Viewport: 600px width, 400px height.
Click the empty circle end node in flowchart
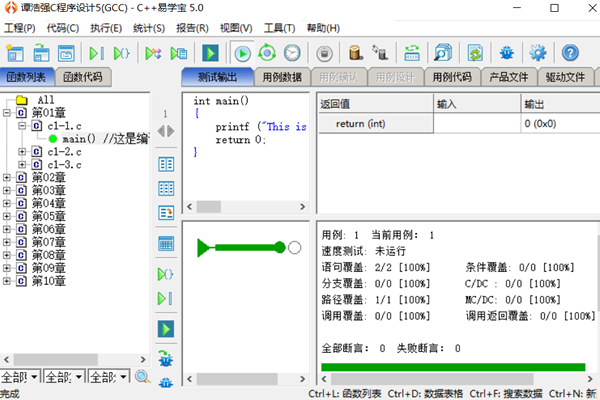(294, 248)
